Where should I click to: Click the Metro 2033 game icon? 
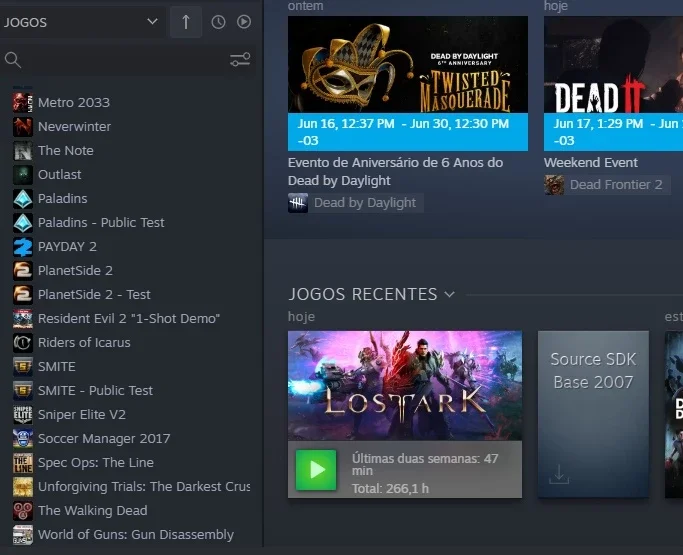(23, 102)
